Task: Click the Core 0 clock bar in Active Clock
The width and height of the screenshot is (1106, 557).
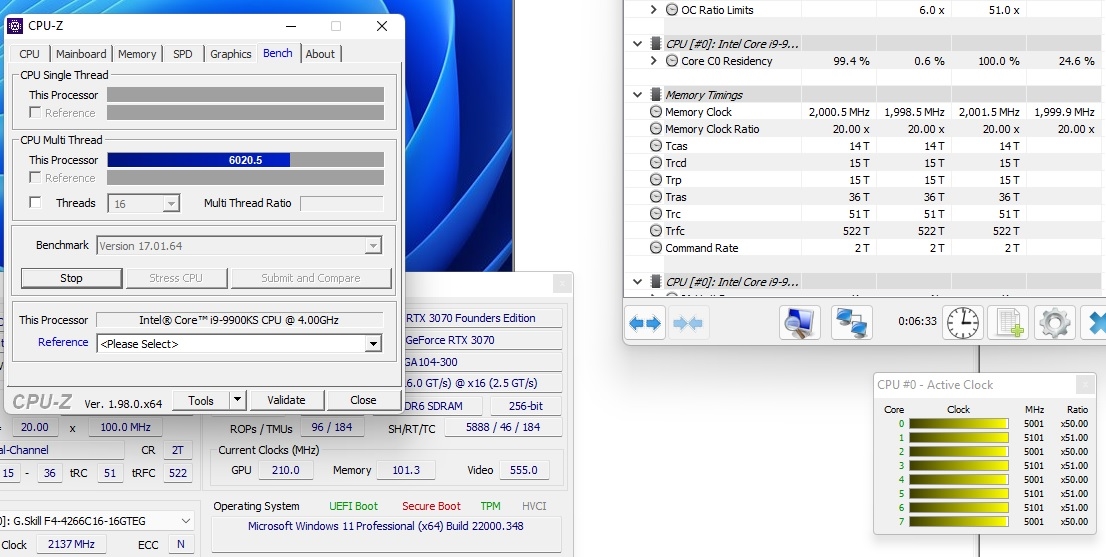Action: pyautogui.click(x=959, y=424)
